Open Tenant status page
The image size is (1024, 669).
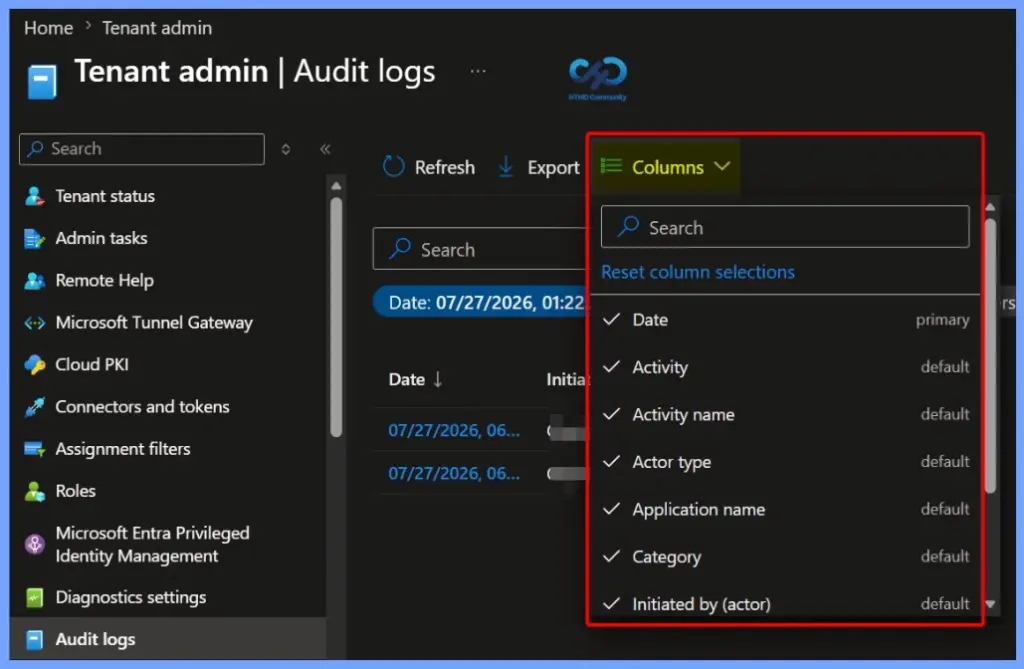click(x=105, y=196)
